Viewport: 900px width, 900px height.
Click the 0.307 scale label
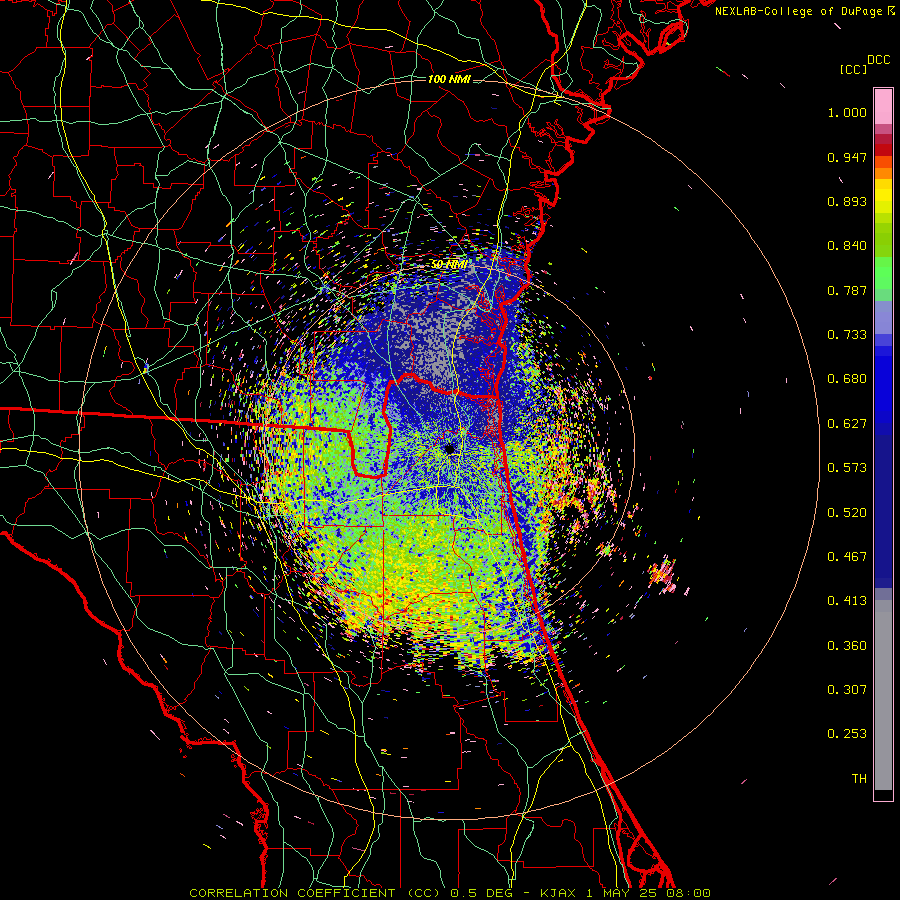(x=847, y=690)
